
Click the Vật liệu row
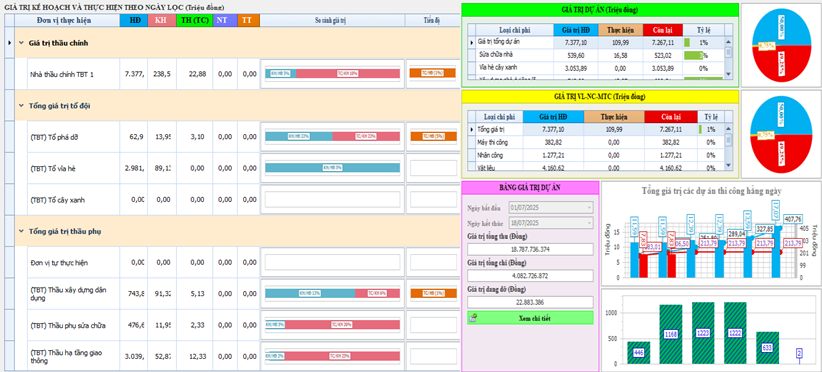(x=597, y=167)
